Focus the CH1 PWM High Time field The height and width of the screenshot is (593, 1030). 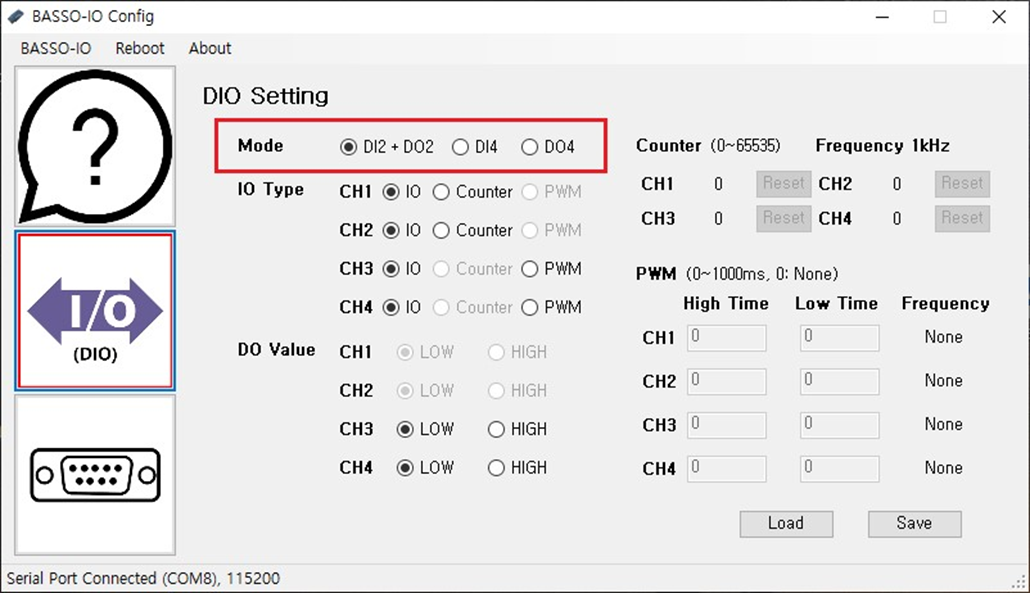pyautogui.click(x=727, y=338)
